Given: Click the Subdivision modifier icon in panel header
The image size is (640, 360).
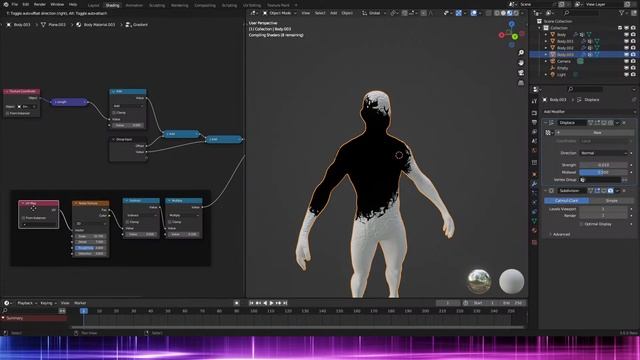Looking at the screenshot, I should (551, 191).
